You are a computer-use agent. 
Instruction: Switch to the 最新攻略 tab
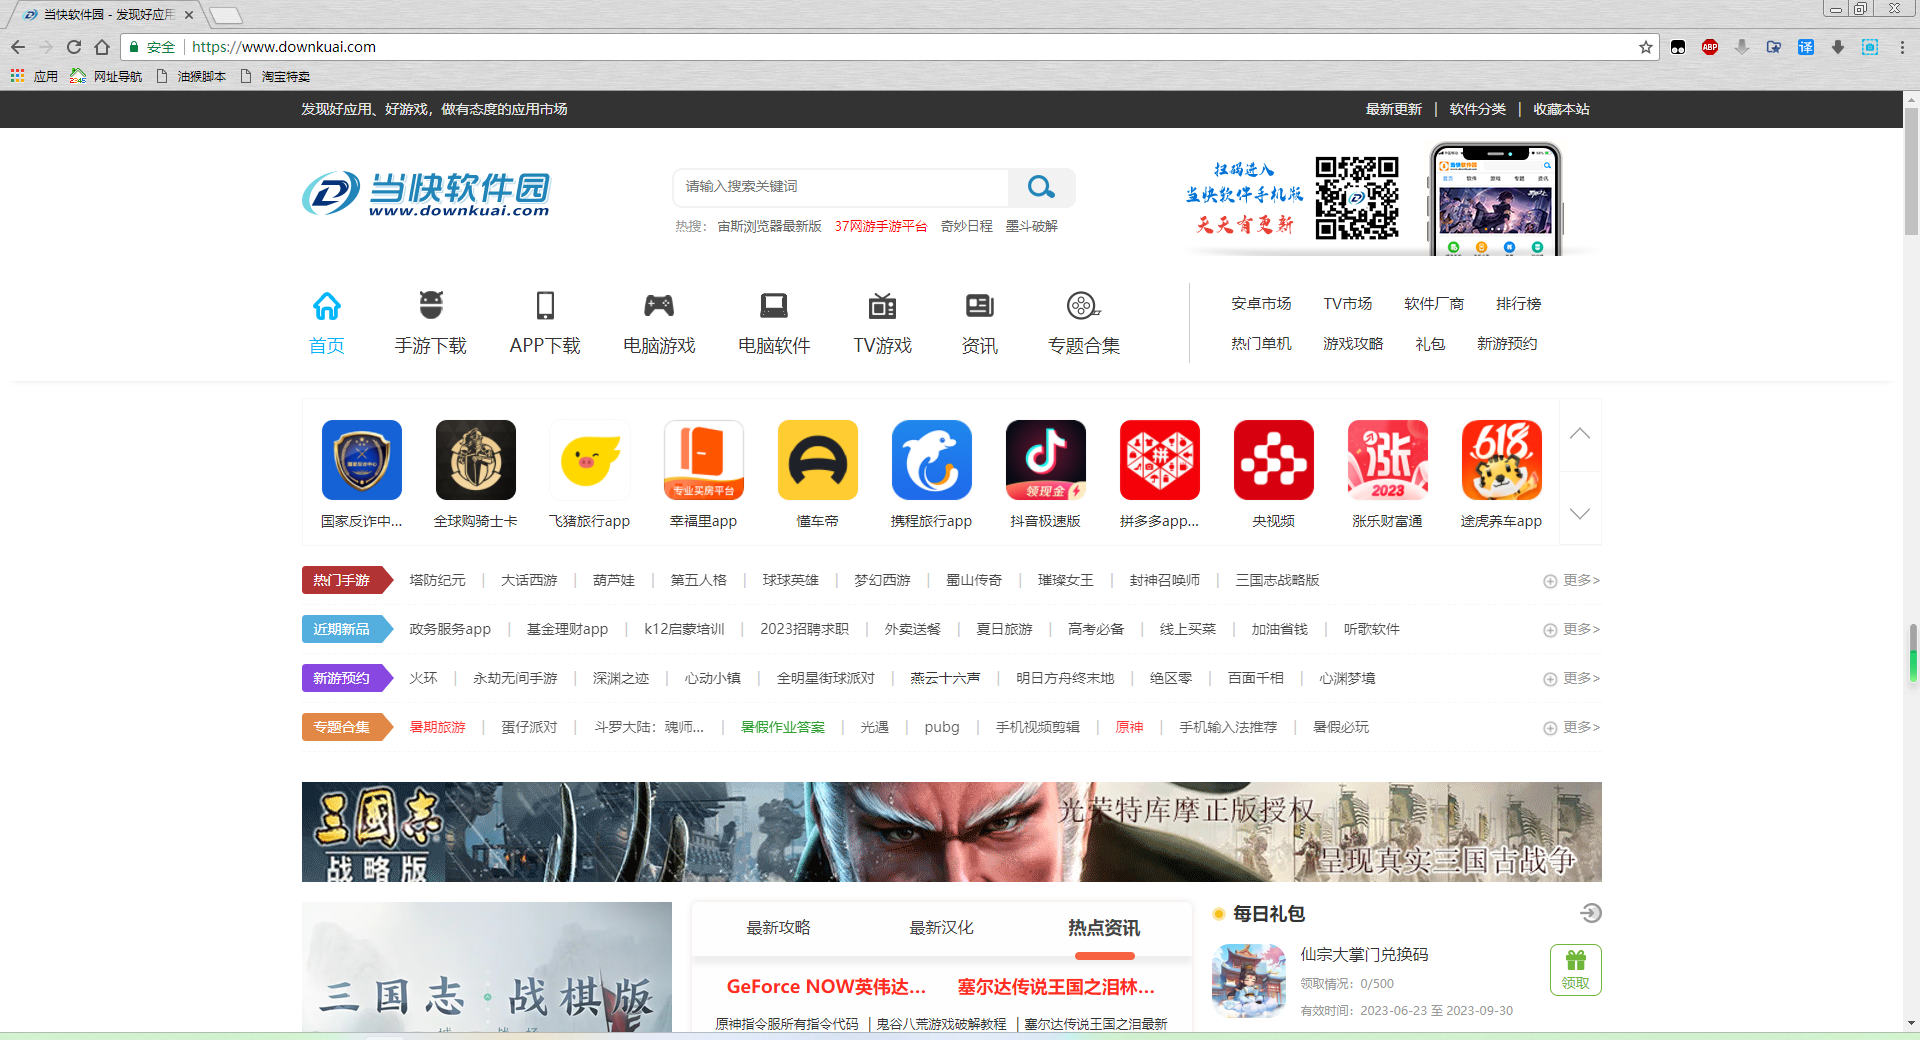[x=778, y=928]
